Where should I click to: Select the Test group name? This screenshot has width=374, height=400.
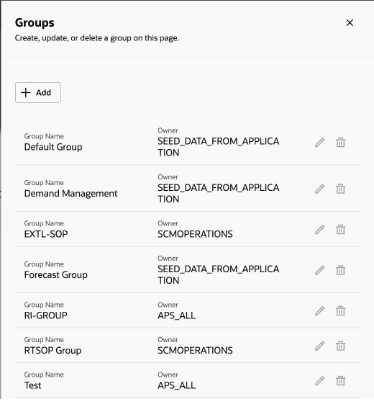point(33,385)
